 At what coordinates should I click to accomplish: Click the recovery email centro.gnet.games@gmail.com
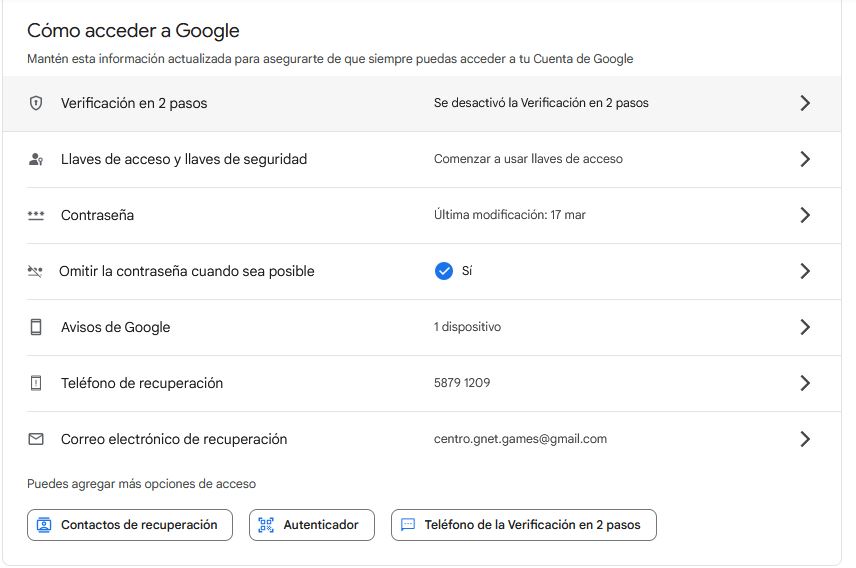[x=520, y=439]
